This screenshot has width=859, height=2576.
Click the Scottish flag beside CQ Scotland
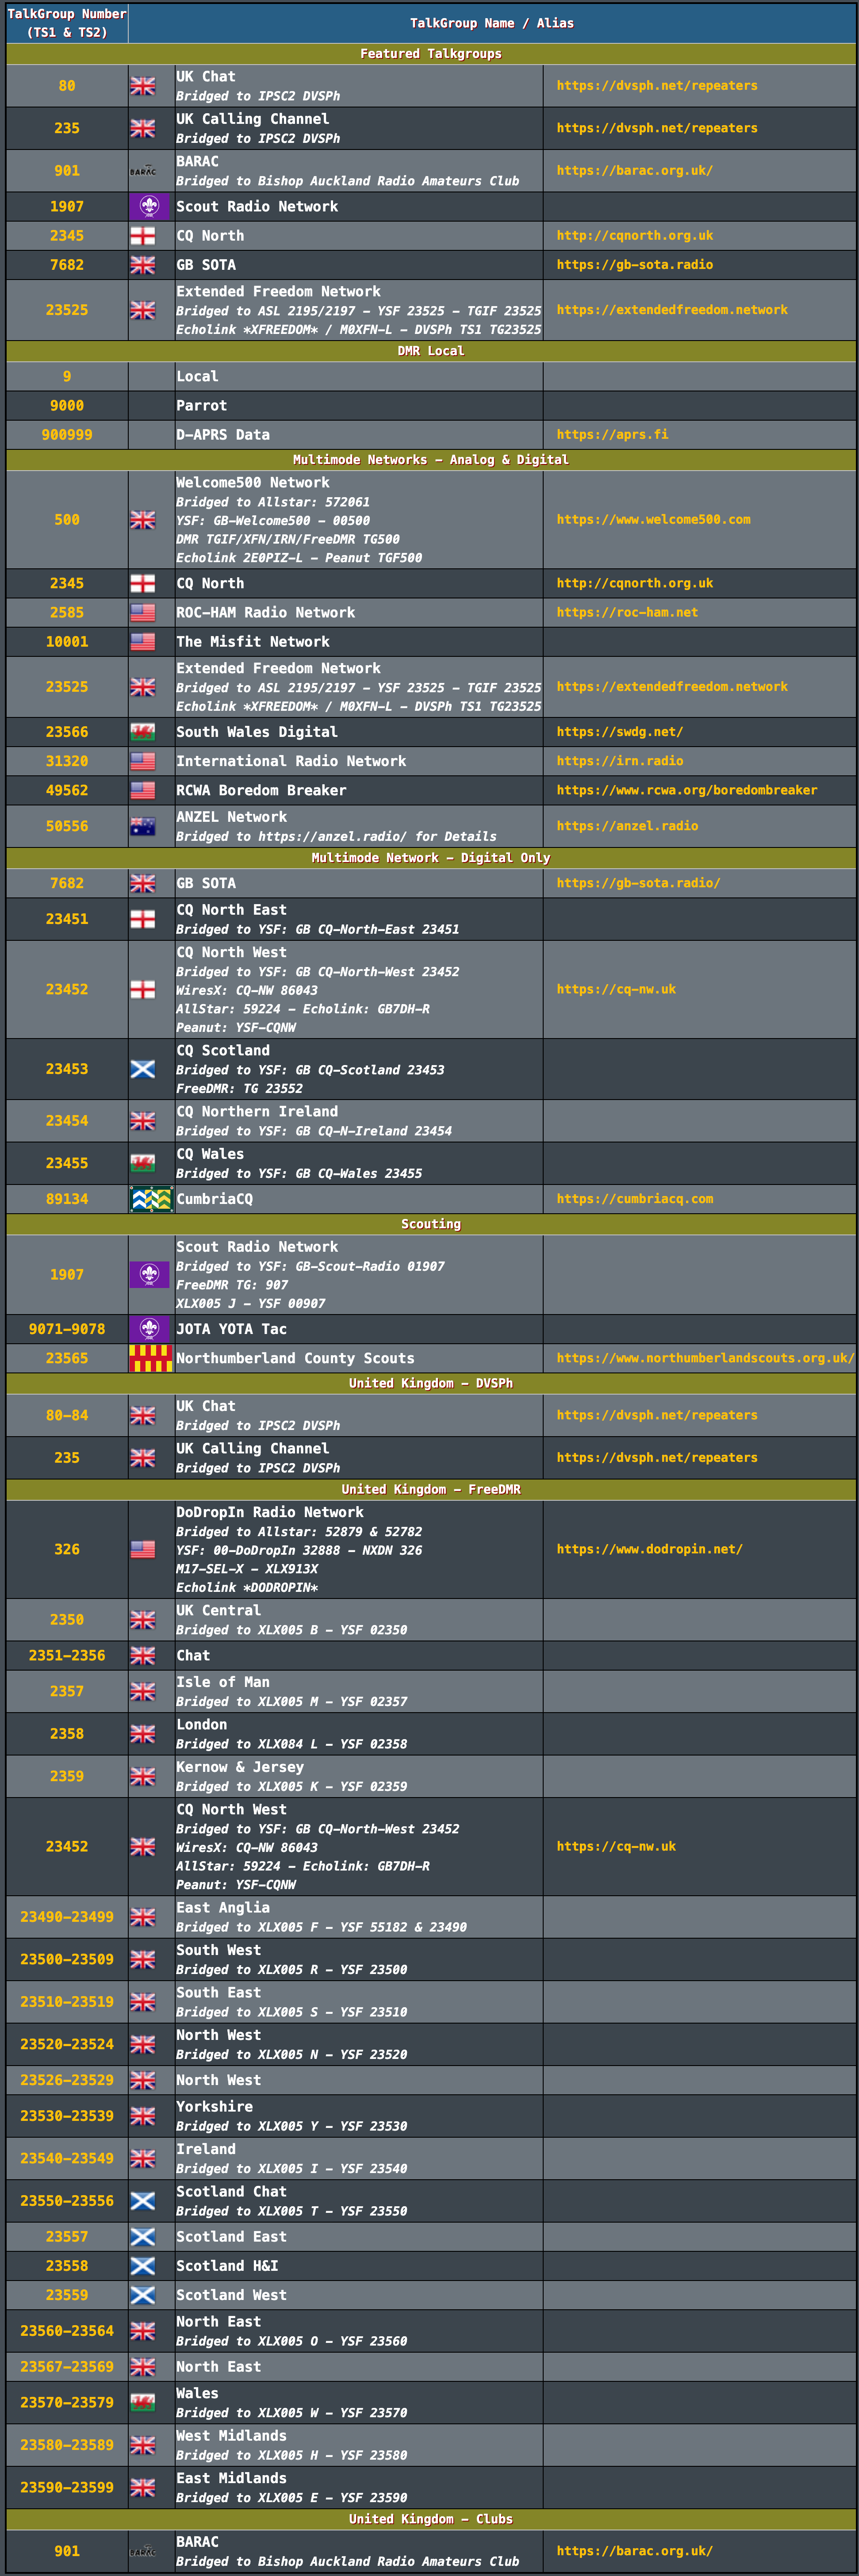(143, 1069)
